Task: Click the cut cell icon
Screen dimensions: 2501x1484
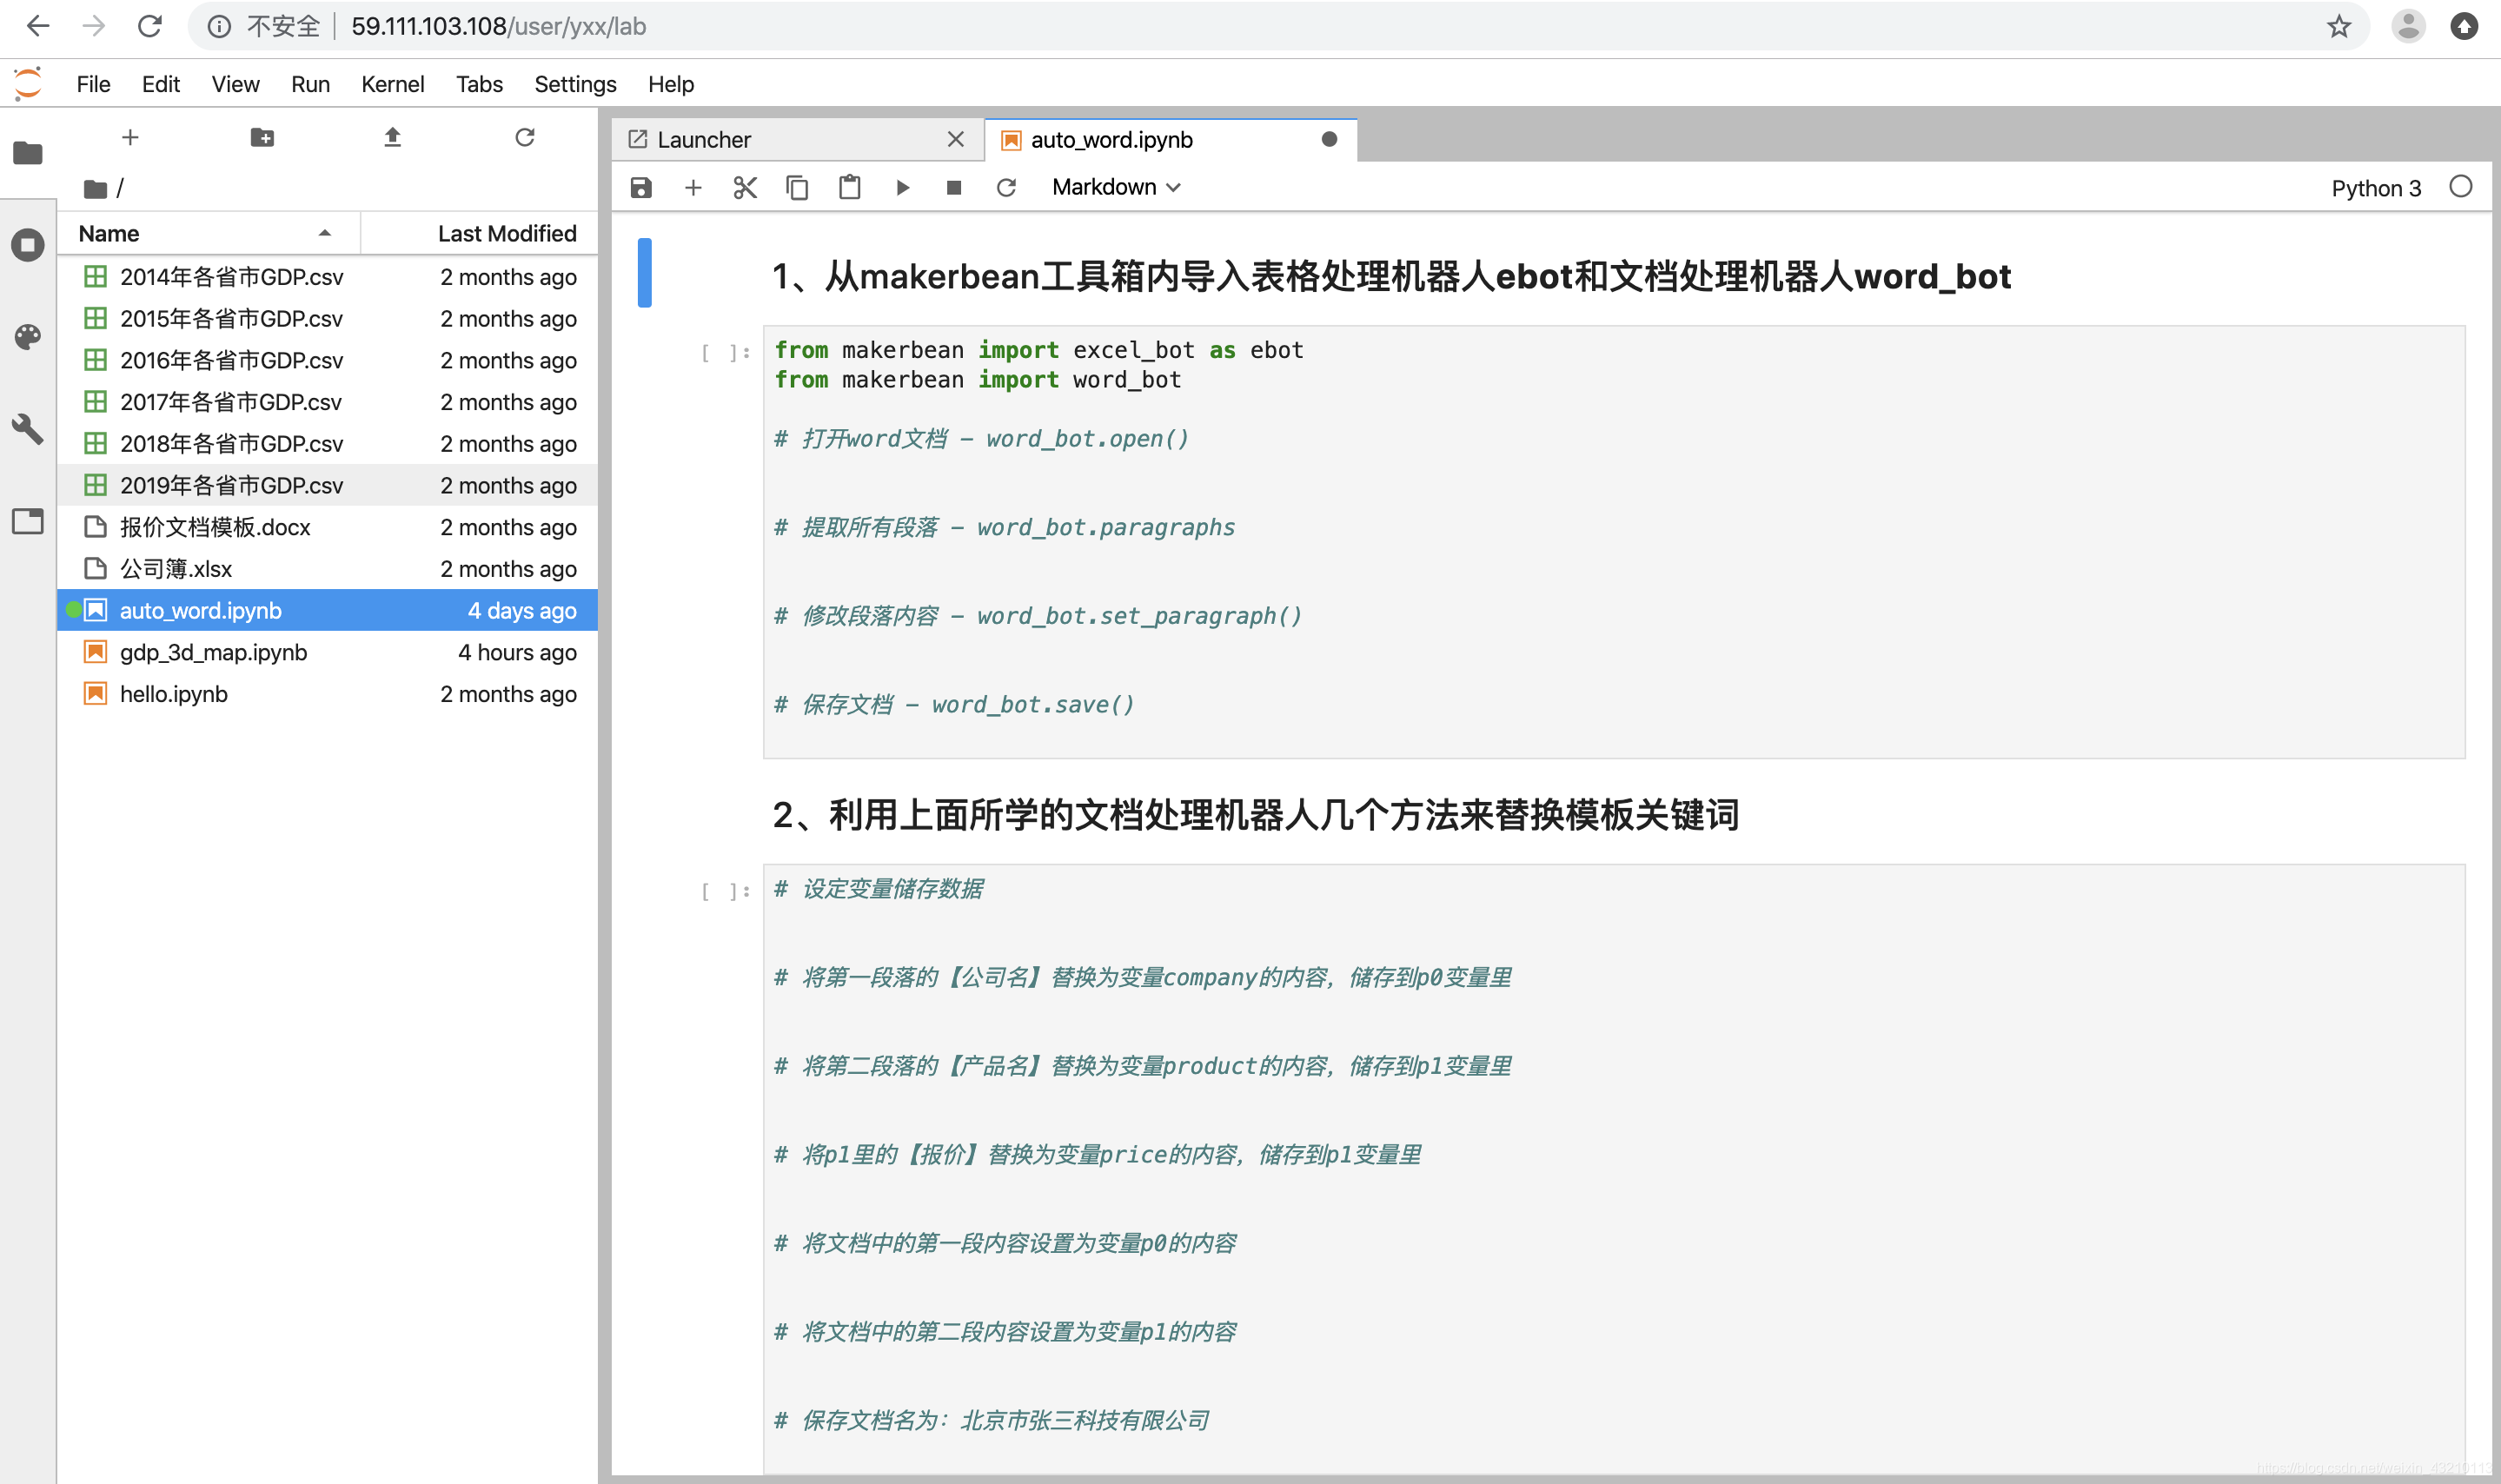Action: [744, 188]
